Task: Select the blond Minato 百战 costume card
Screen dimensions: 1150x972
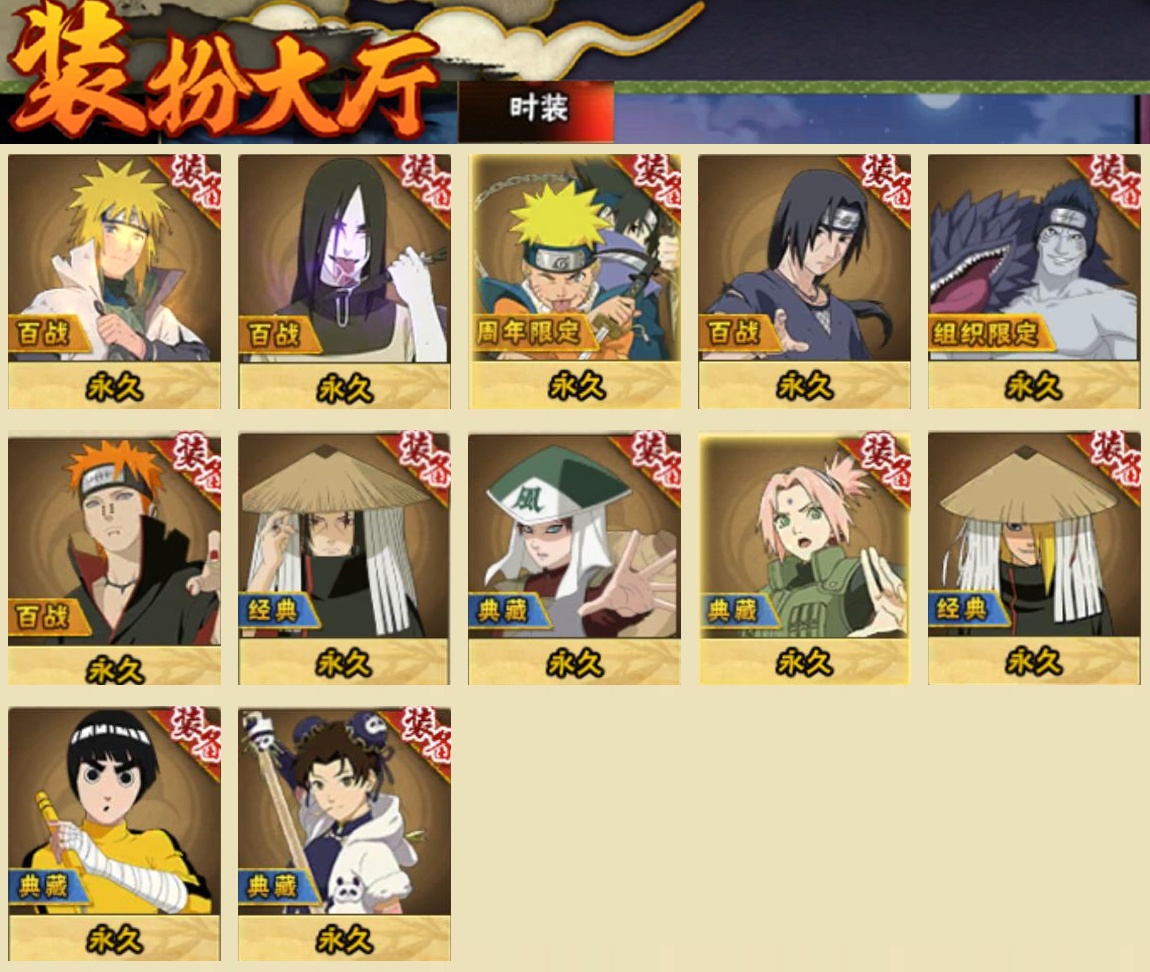Action: click(114, 281)
